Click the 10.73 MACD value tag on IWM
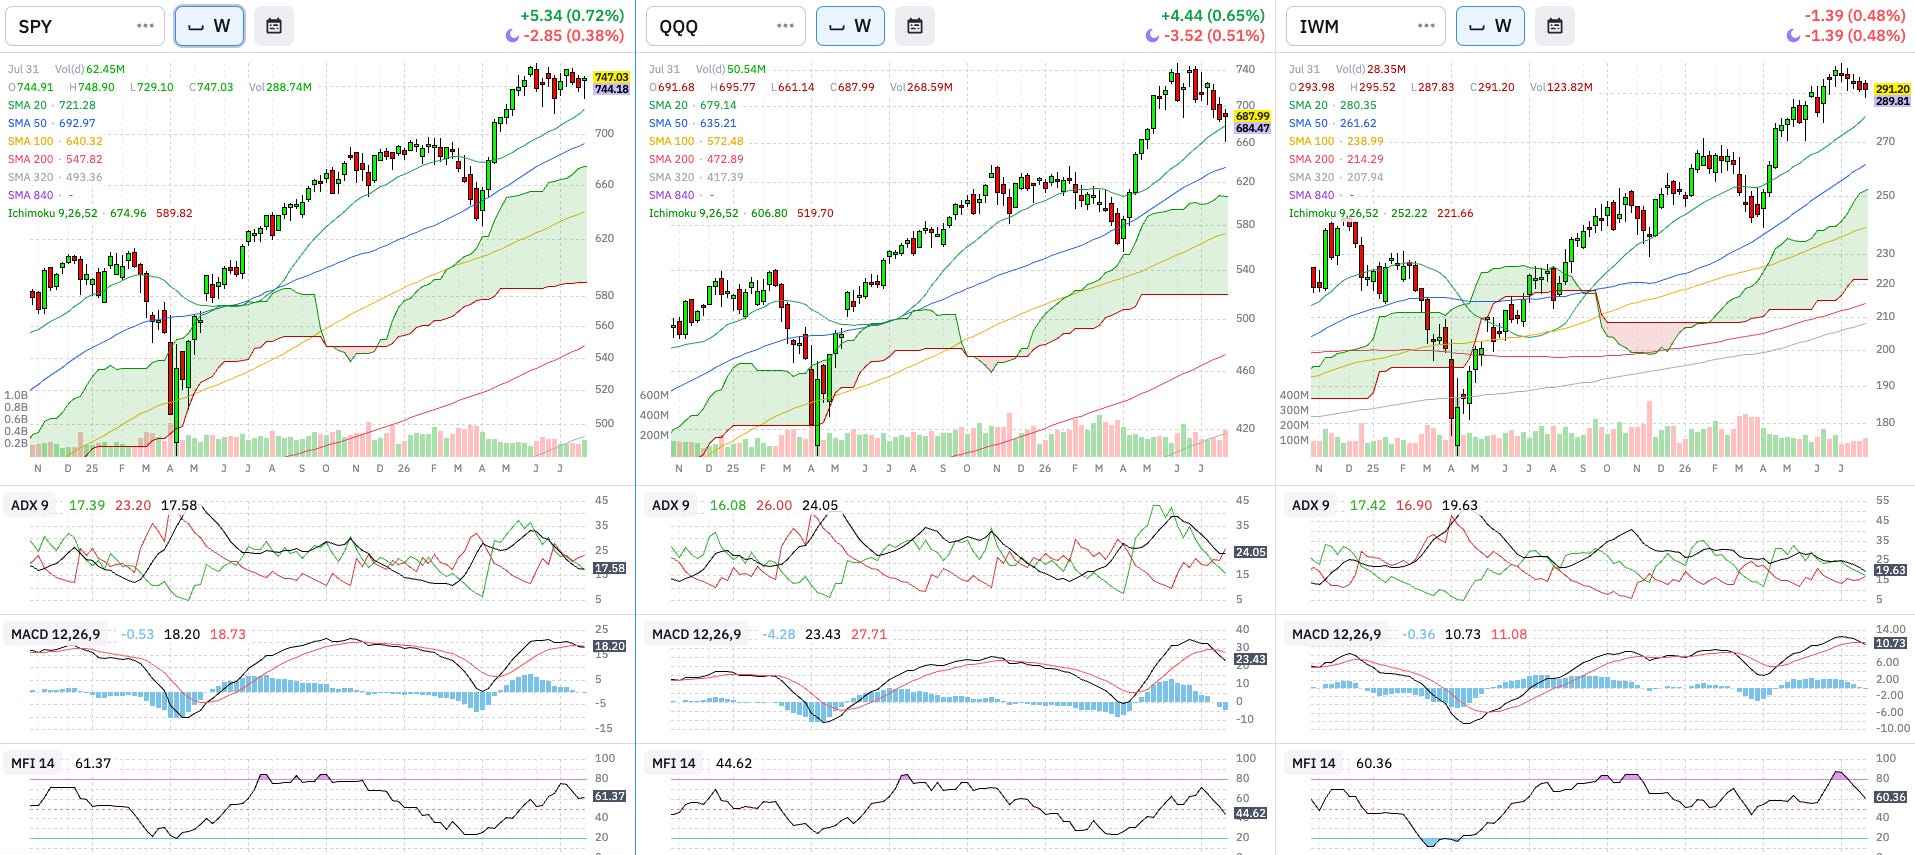 click(1890, 643)
